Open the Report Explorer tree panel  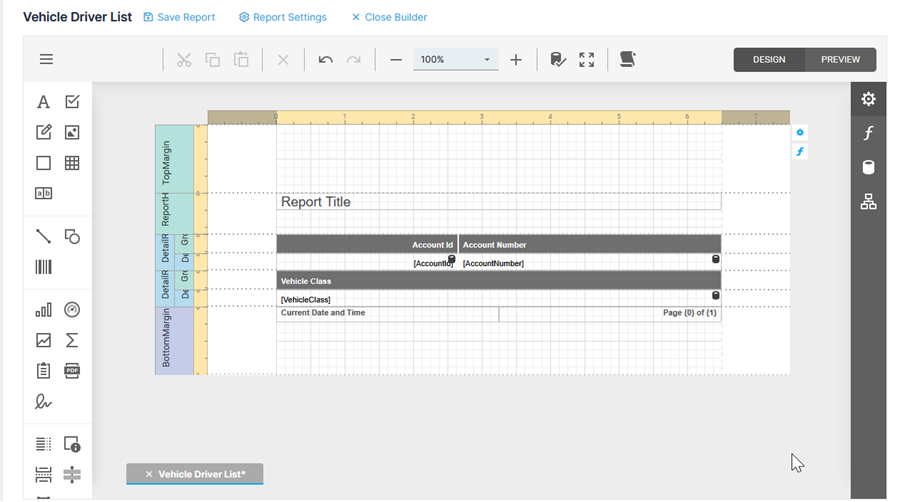(868, 202)
